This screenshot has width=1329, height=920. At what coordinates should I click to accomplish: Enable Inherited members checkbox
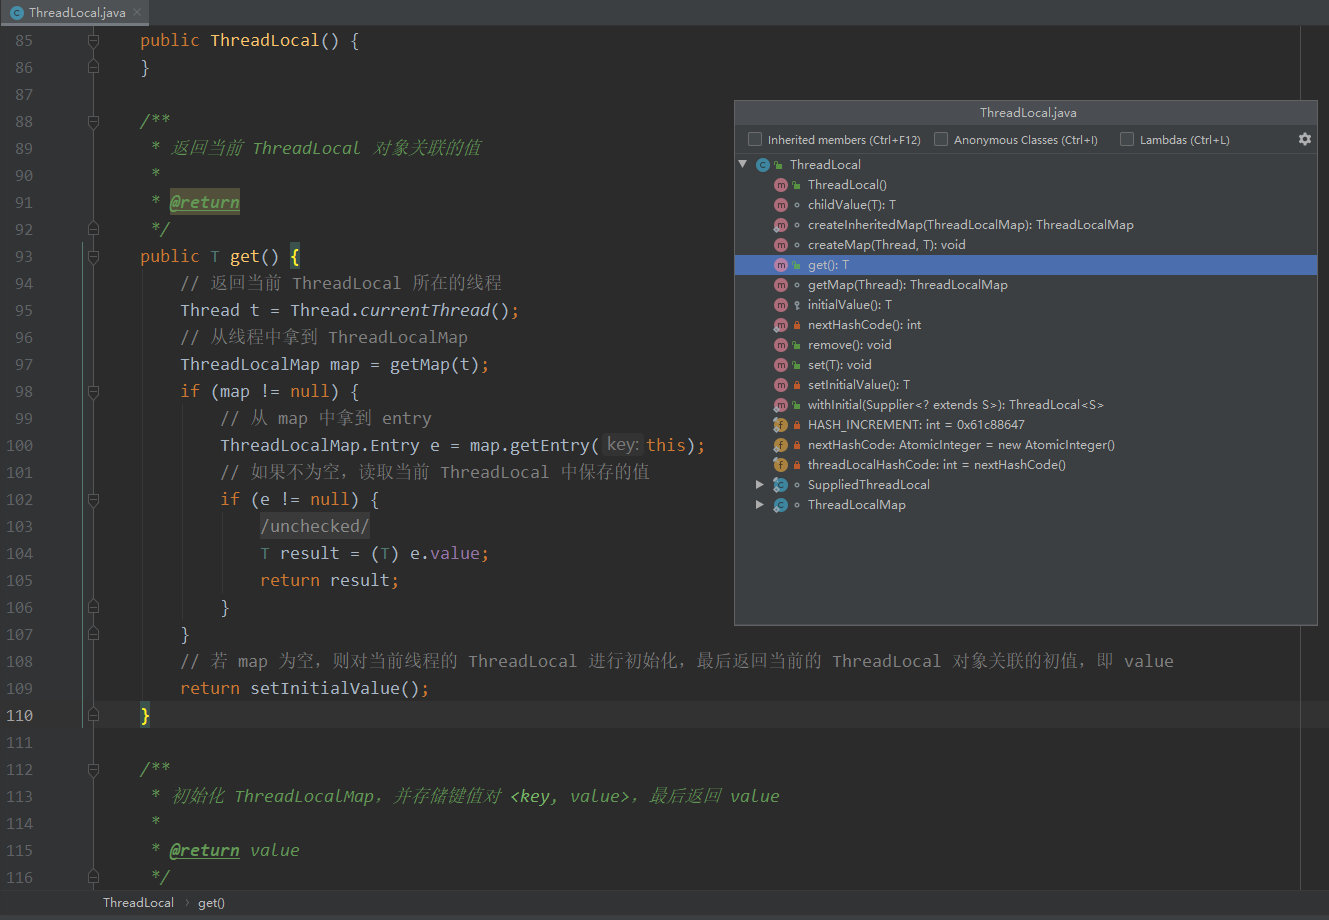(x=755, y=139)
